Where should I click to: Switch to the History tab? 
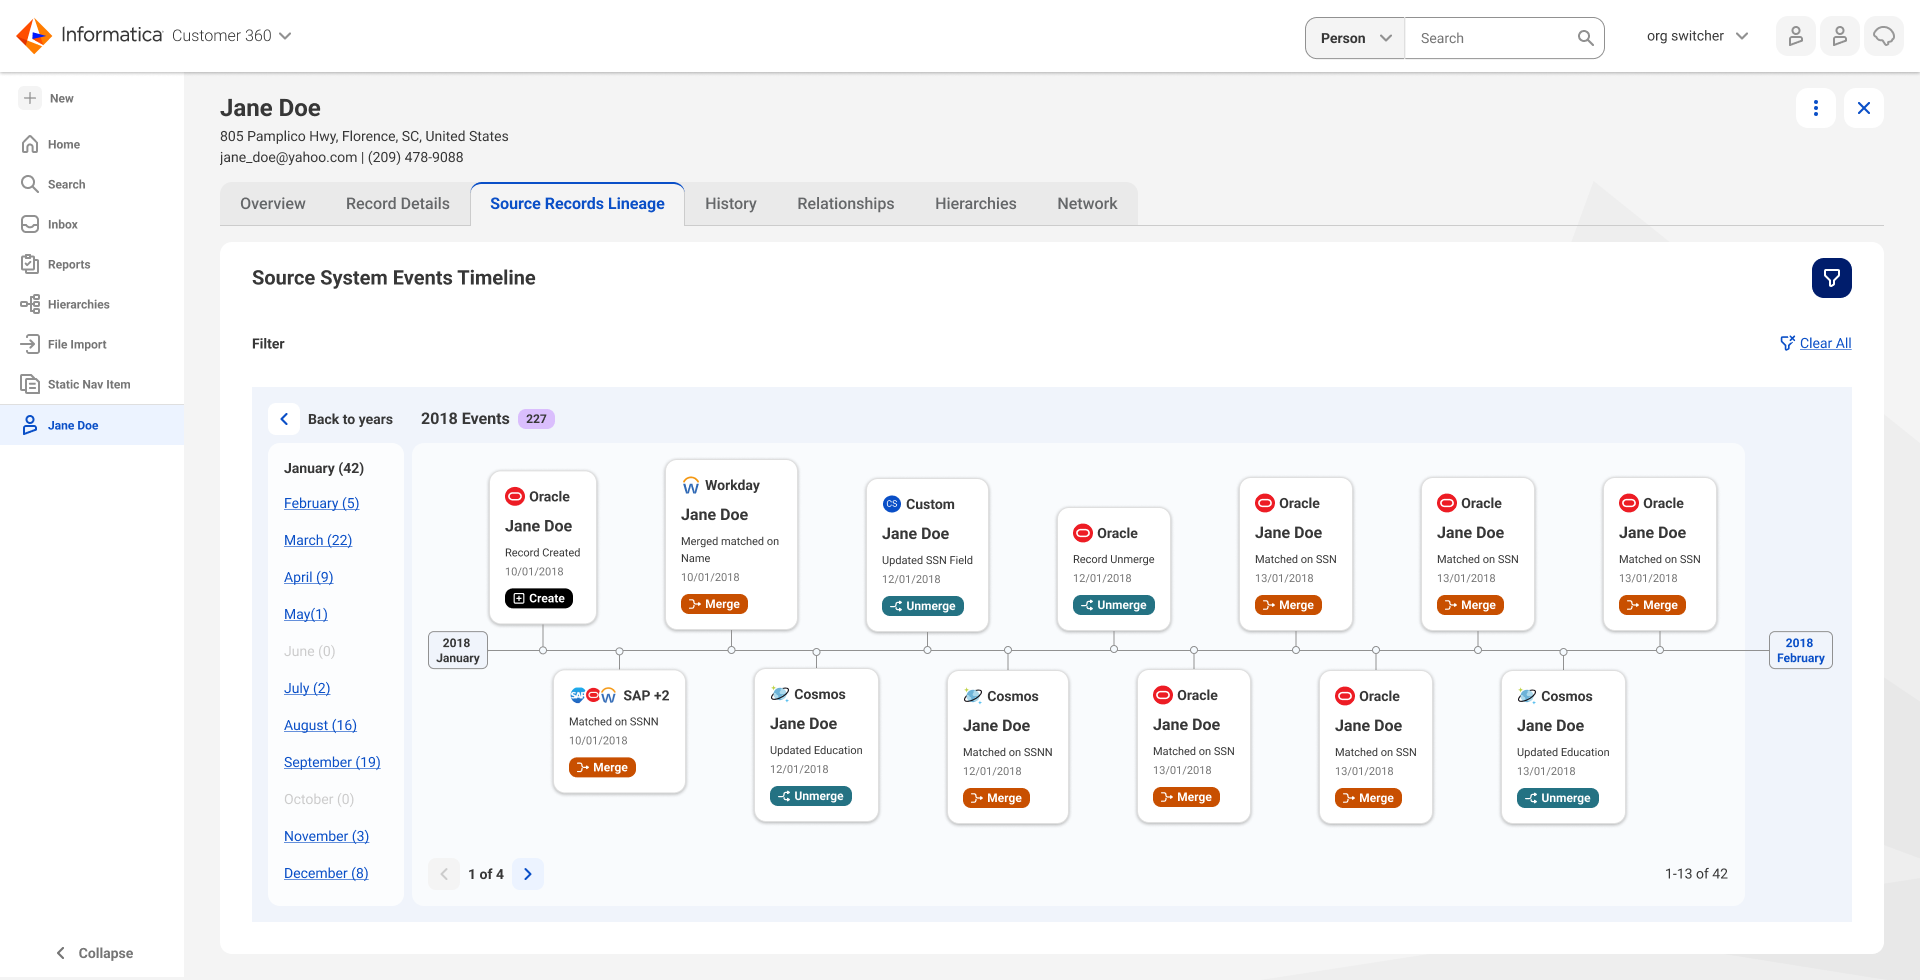tap(731, 204)
